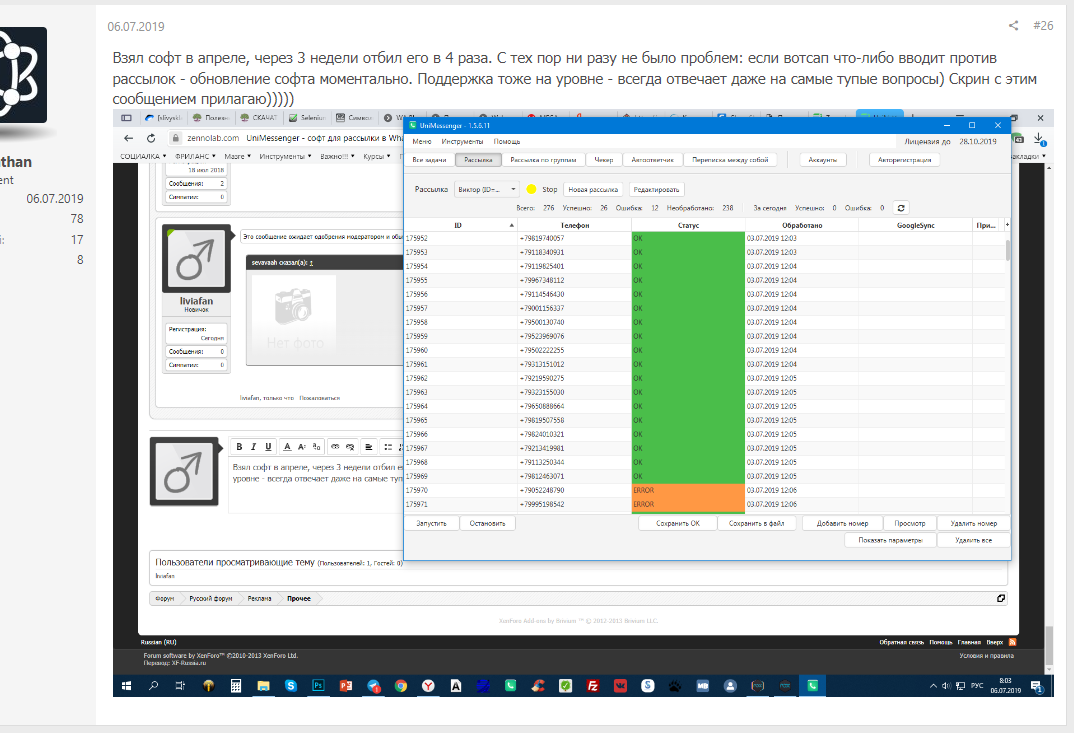1074x733 pixels.
Task: Open Calculator from the taskbar
Action: click(236, 685)
